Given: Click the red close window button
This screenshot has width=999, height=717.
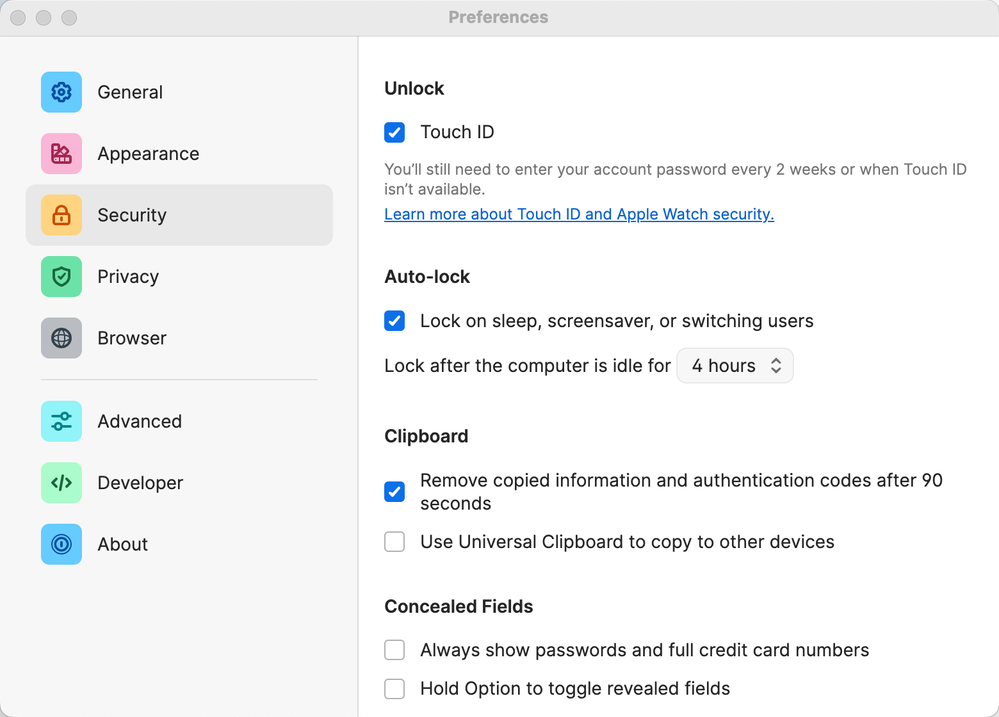Looking at the screenshot, I should 18,18.
